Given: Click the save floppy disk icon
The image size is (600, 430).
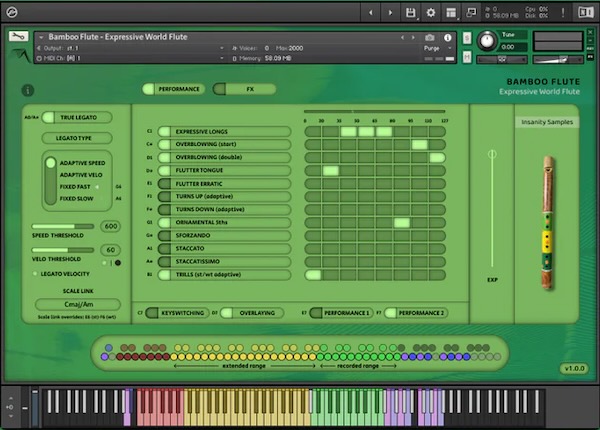Looking at the screenshot, I should [x=411, y=13].
